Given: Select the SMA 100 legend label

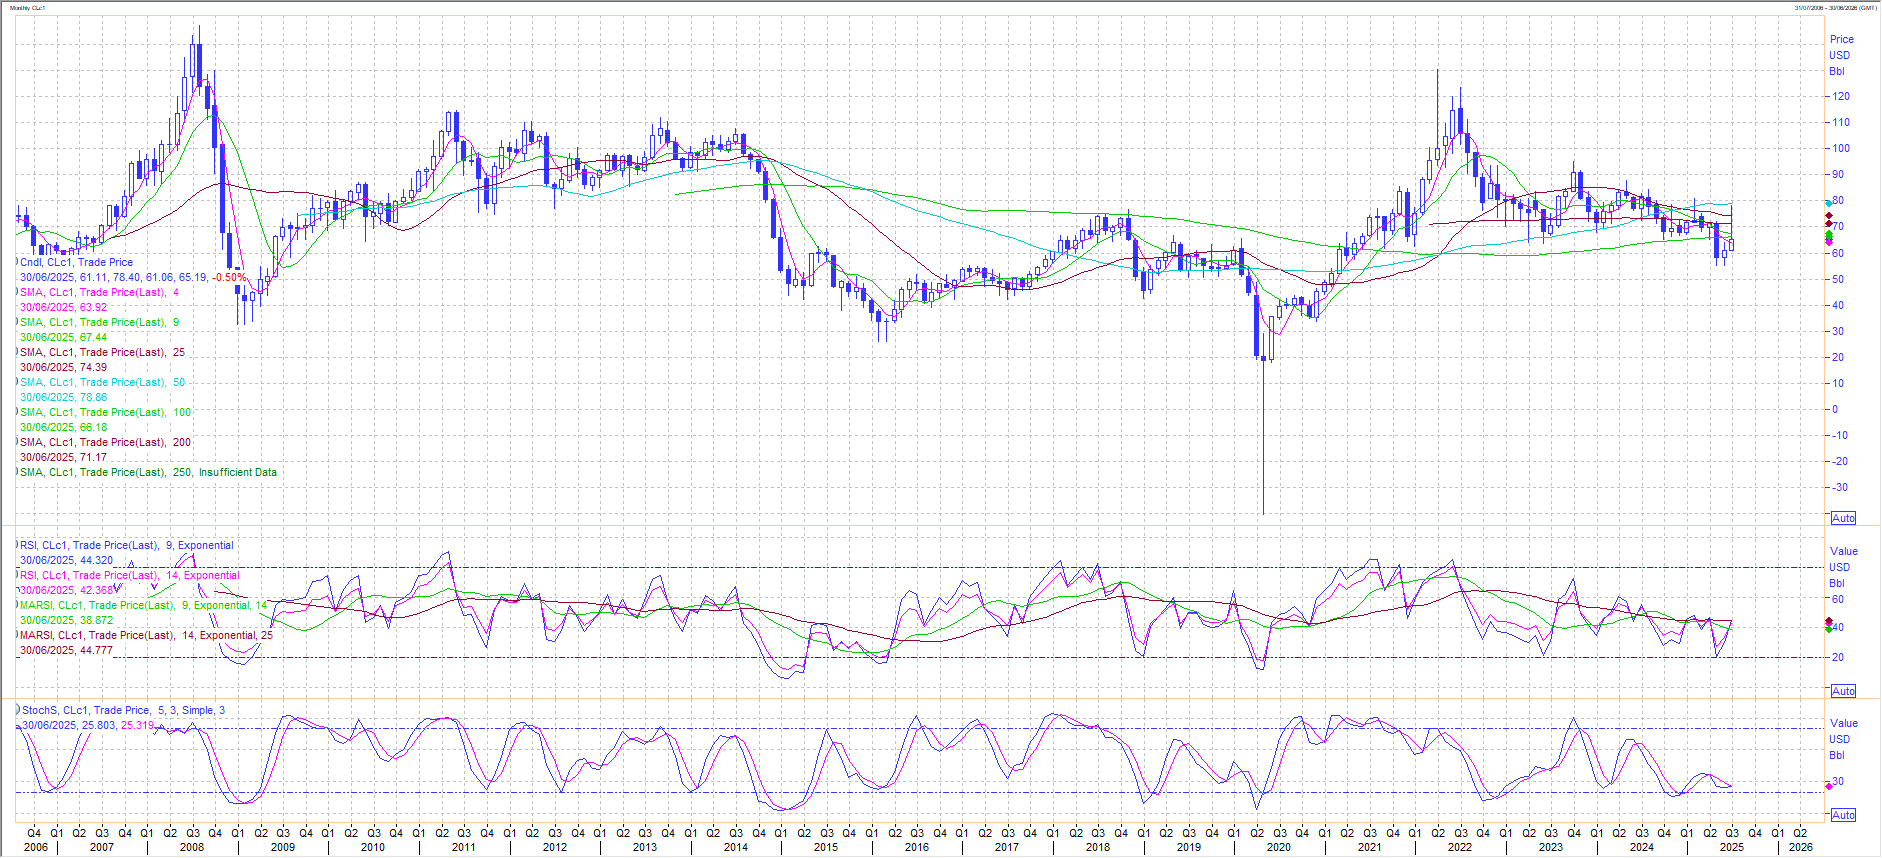Looking at the screenshot, I should 105,412.
